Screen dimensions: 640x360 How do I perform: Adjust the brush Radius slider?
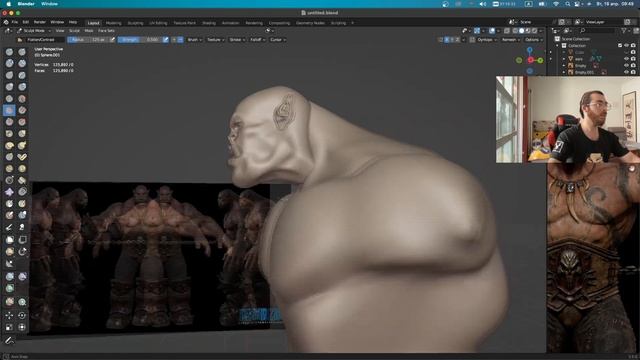[x=88, y=40]
